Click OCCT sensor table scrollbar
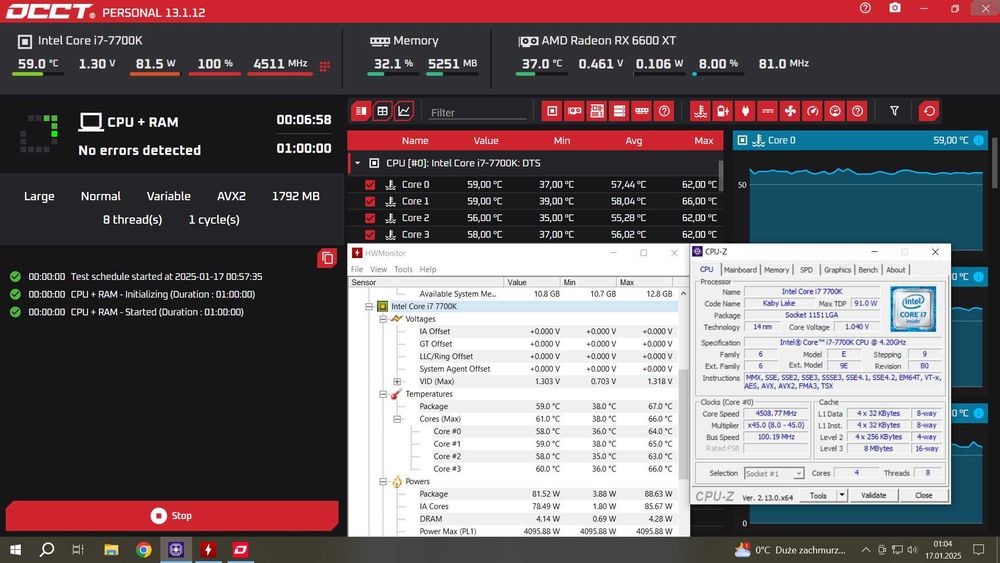 coord(721,176)
